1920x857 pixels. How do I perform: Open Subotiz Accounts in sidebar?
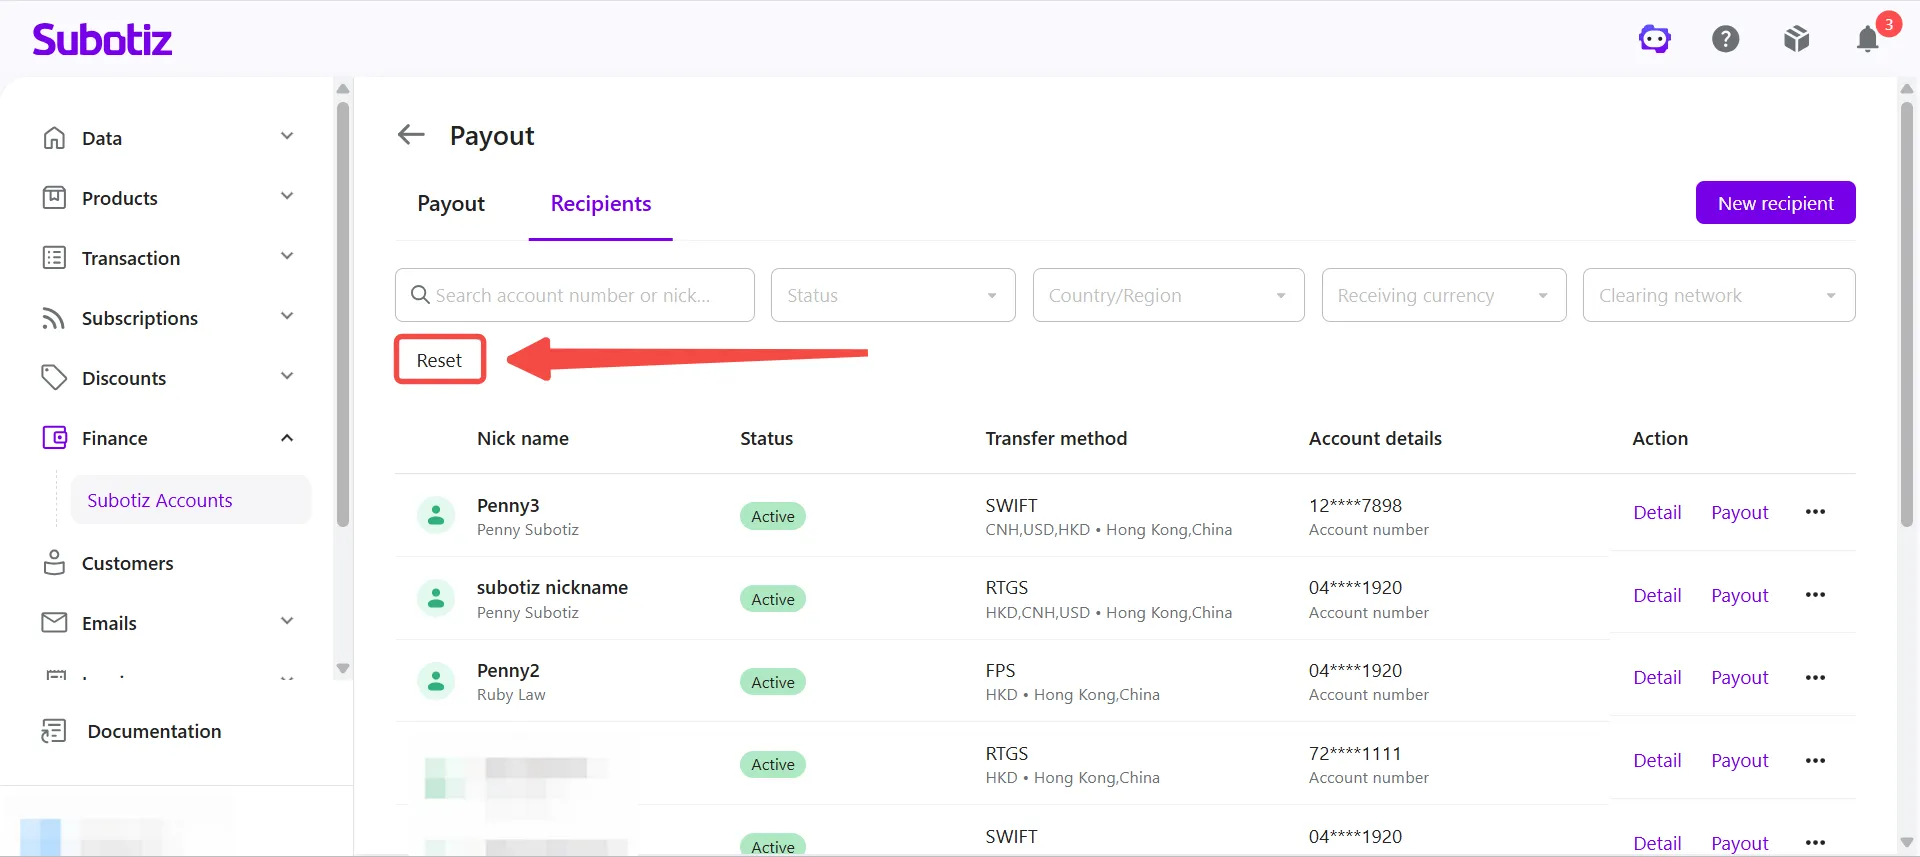pos(191,500)
